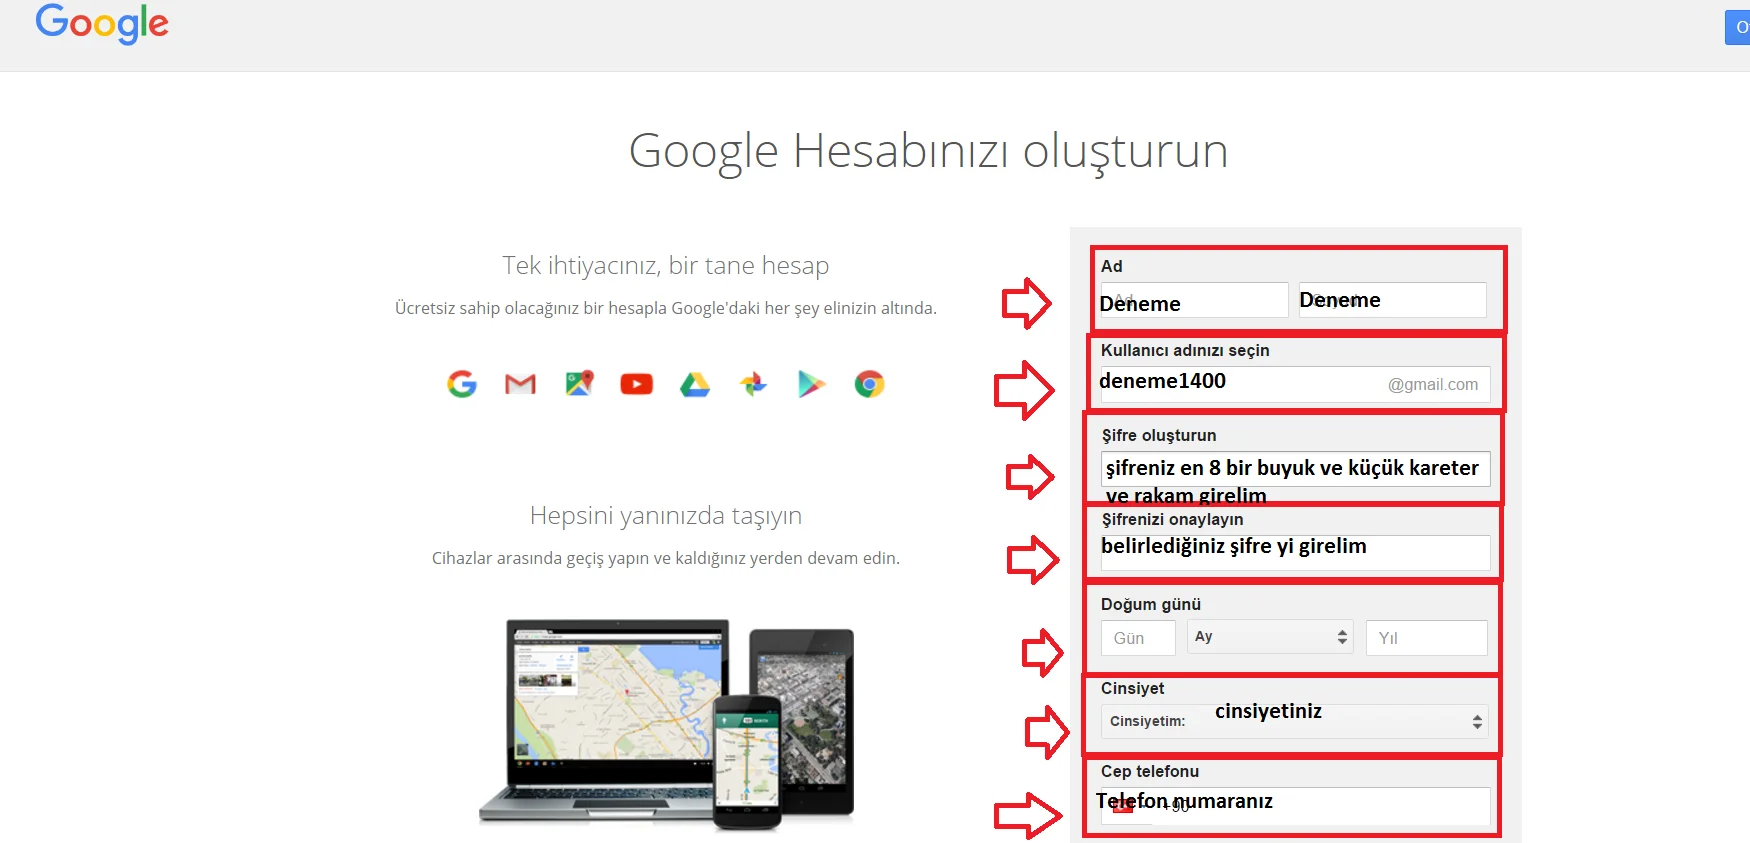
Task: Open the Ay month dropdown
Action: click(1270, 637)
